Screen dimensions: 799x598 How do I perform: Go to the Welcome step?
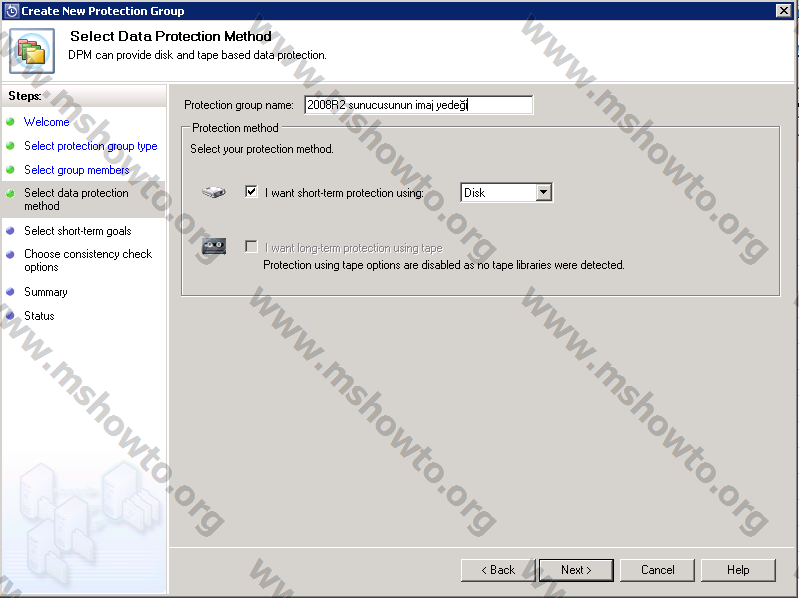click(x=47, y=122)
